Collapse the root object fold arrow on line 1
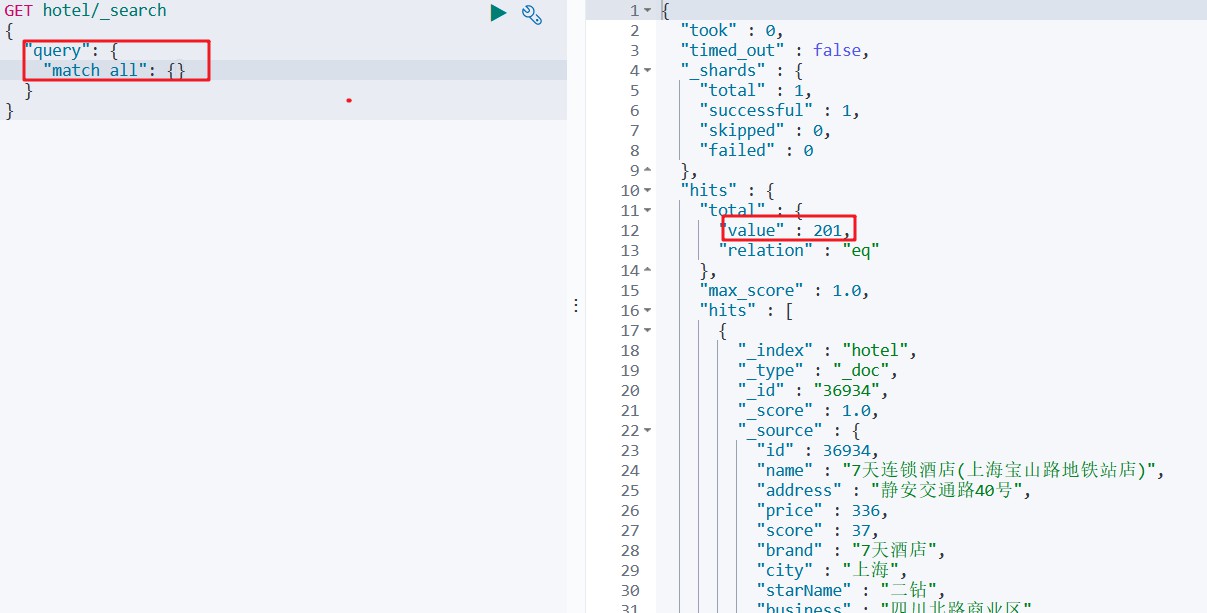Screen dimensions: 1207x613 648,10
